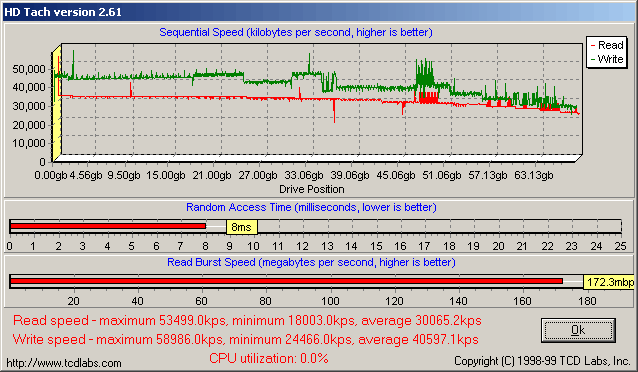Click the 21.00gb drive position label
This screenshot has height=372, width=638.
pos(212,175)
